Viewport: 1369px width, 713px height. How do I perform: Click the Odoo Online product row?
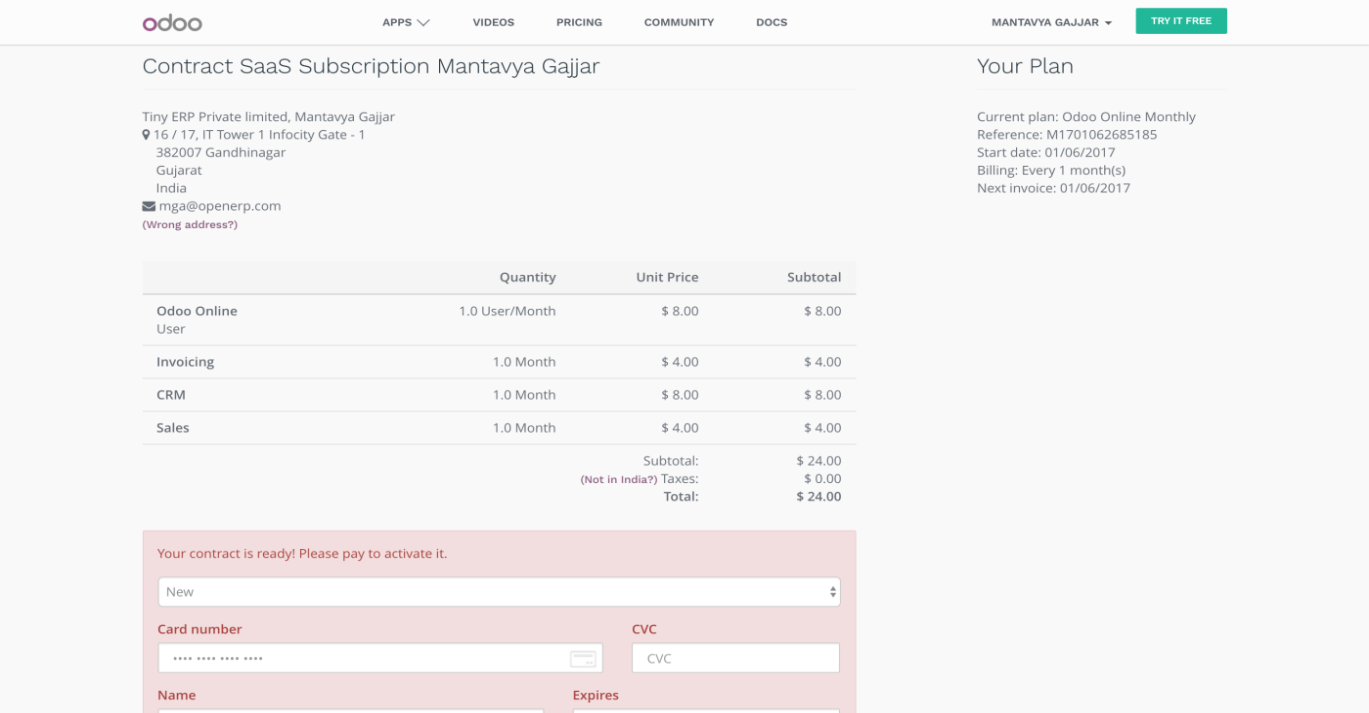point(499,320)
